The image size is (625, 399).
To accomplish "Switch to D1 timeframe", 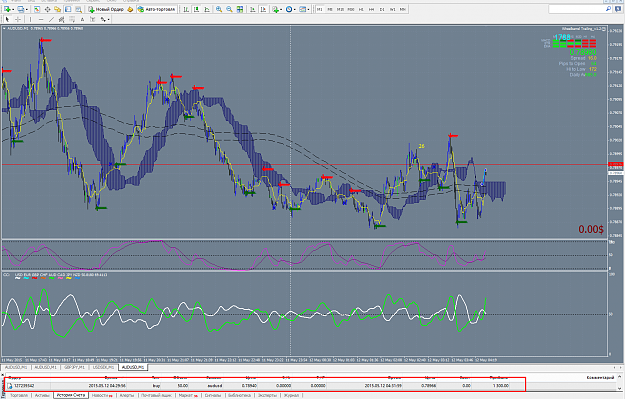I will pyautogui.click(x=382, y=9).
